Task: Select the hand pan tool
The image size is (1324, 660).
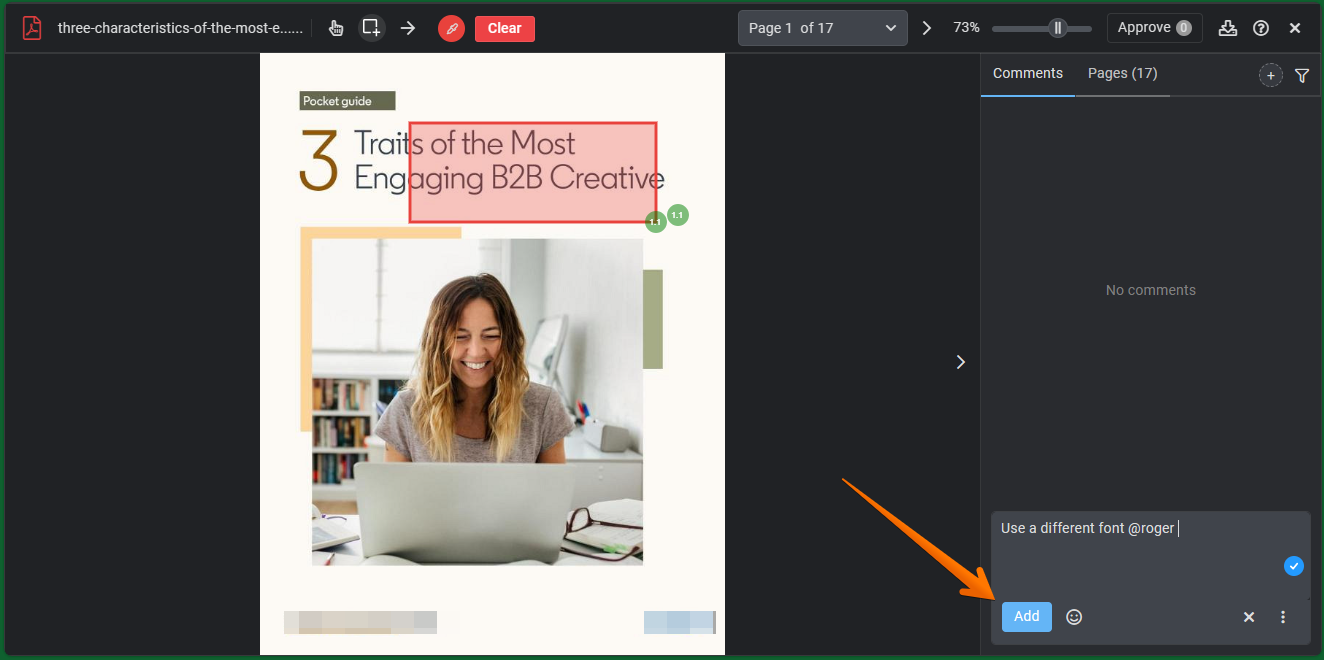Action: tap(336, 28)
